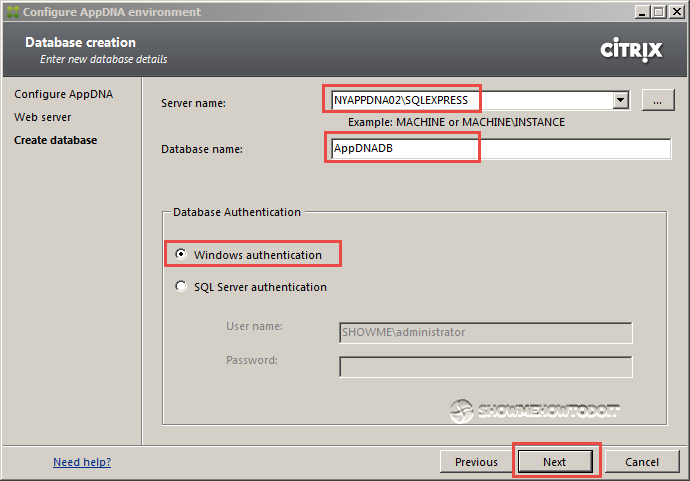Minimize the Configure AppDNA window
Screen dimensions: 690x481
[x=642, y=12]
